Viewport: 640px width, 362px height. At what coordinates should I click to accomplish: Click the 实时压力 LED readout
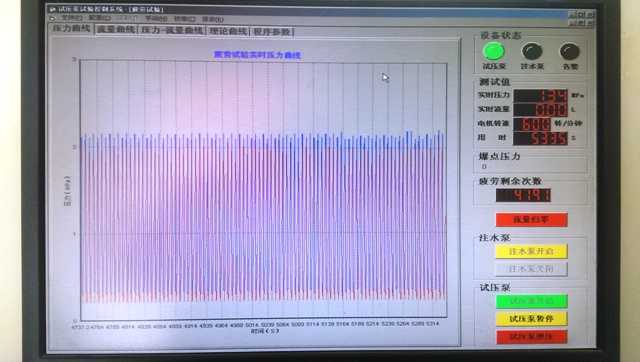point(540,95)
